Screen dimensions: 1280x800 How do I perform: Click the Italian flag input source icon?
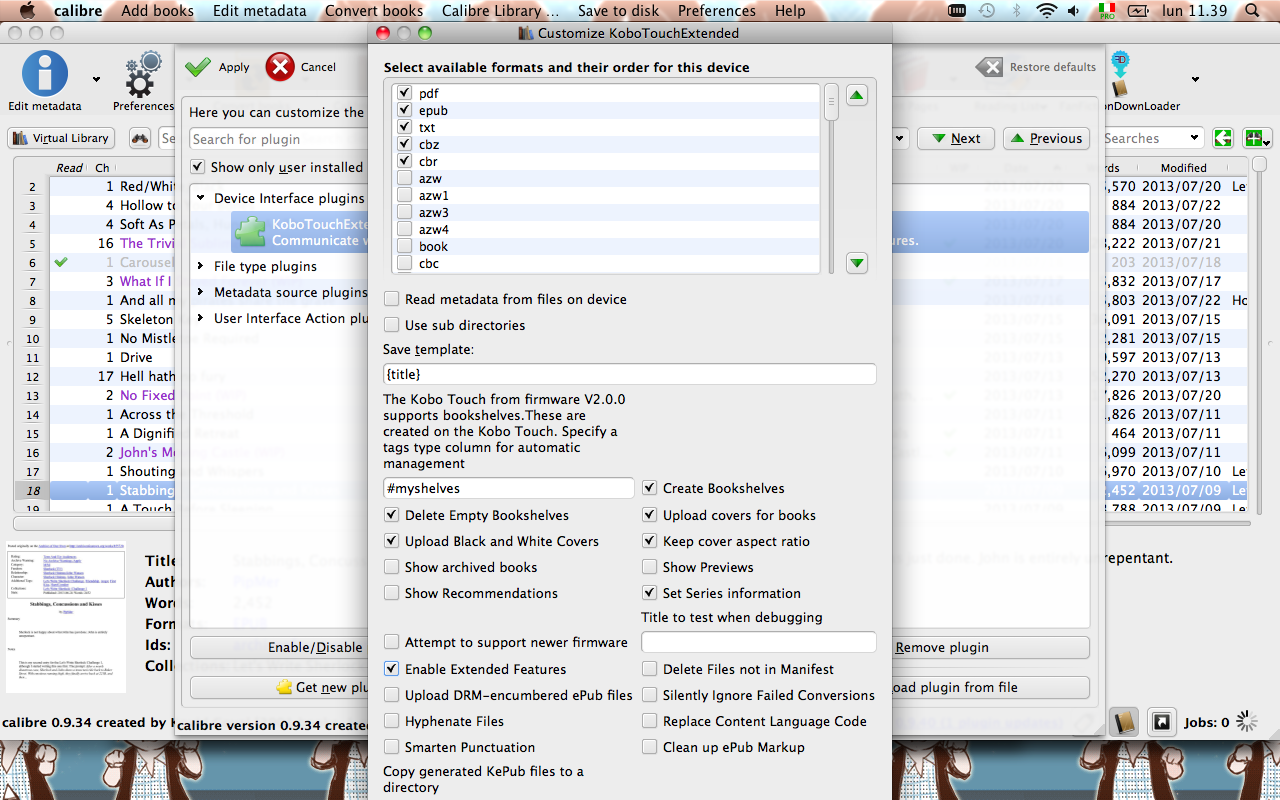[1107, 11]
